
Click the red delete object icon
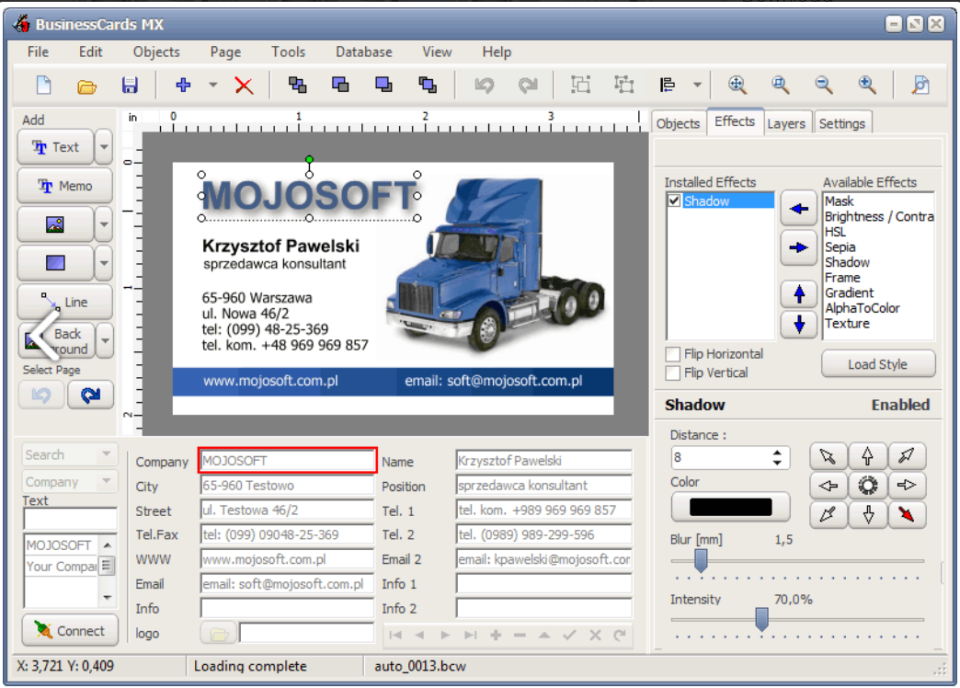click(x=244, y=85)
